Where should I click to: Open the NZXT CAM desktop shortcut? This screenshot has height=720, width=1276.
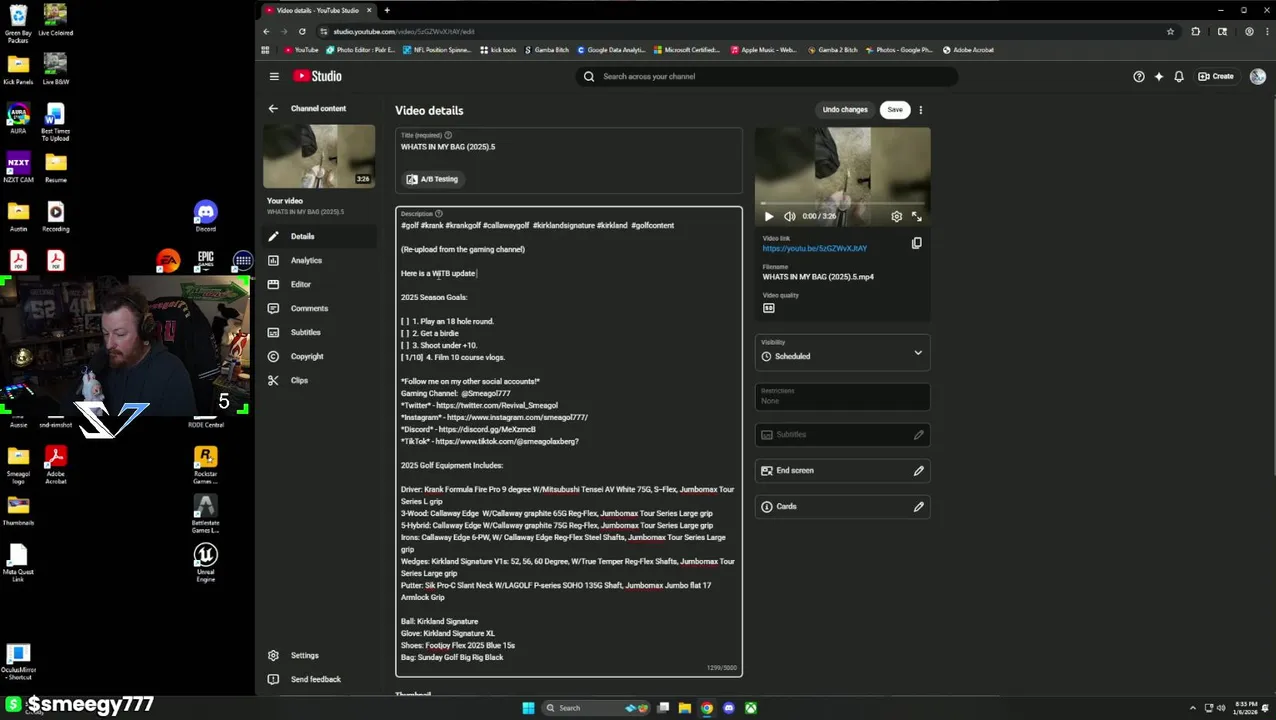click(x=18, y=167)
